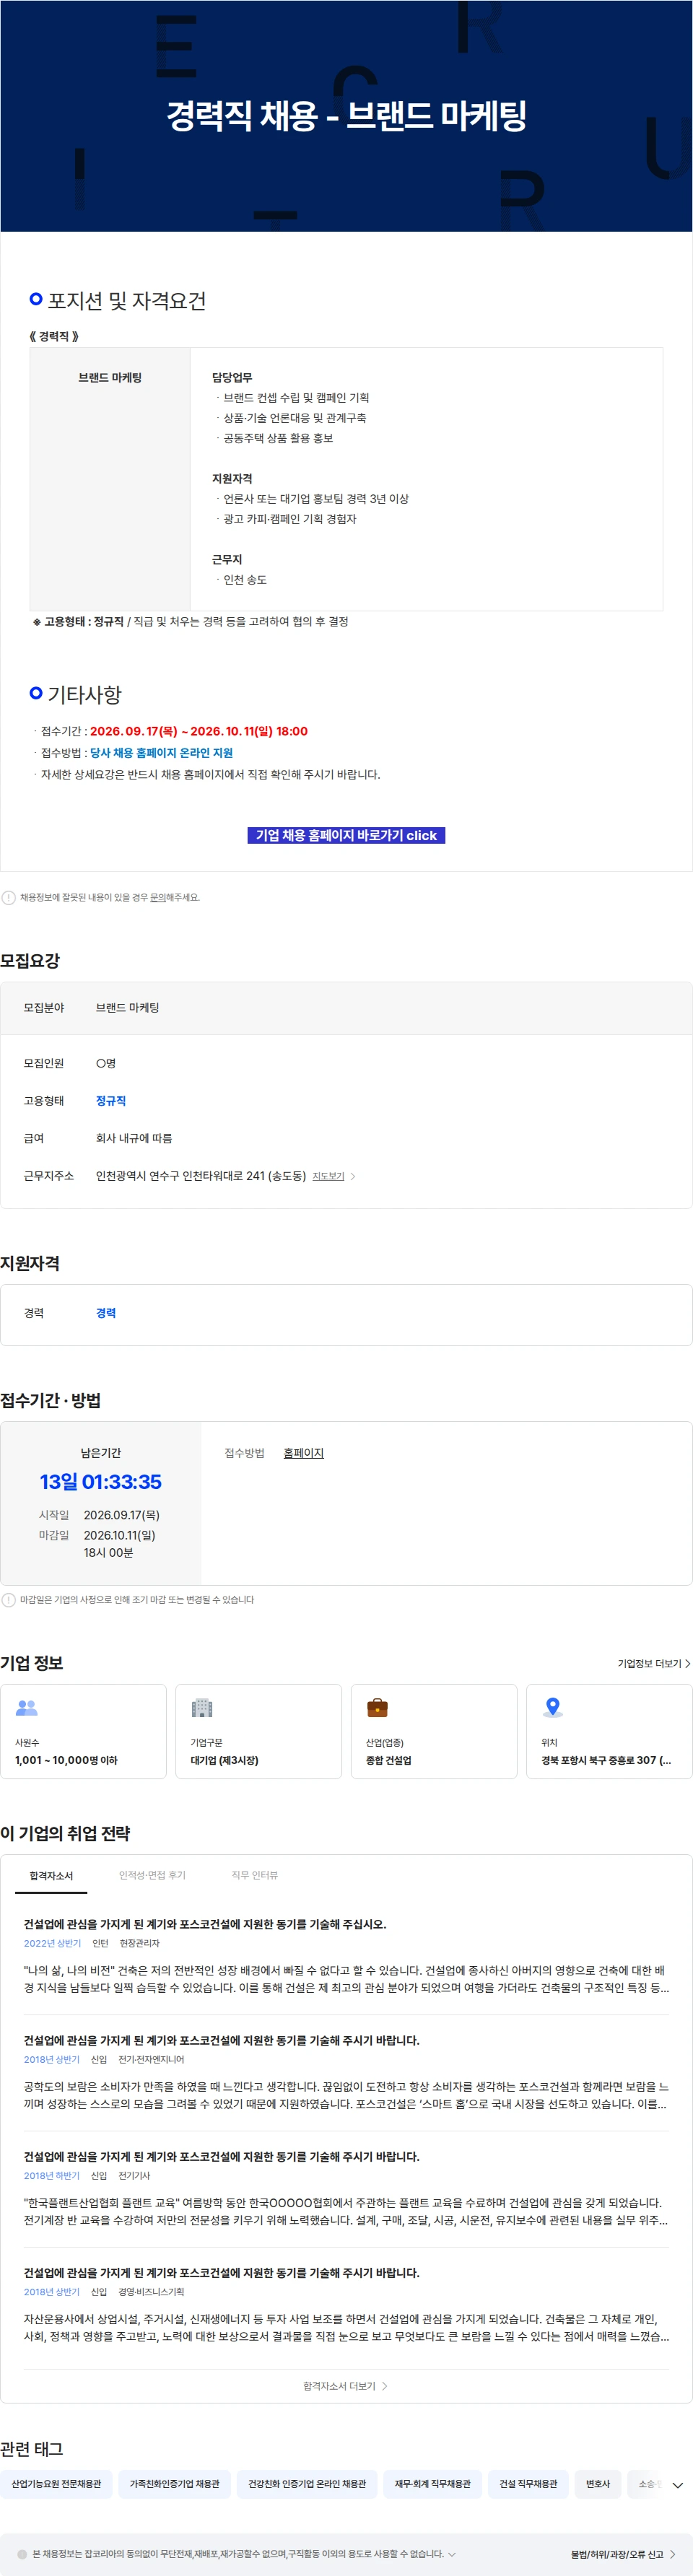Click the '기업 채용 홈페이지 바로가기 click' banner button
Screen dimensions: 693x2576
point(346,835)
